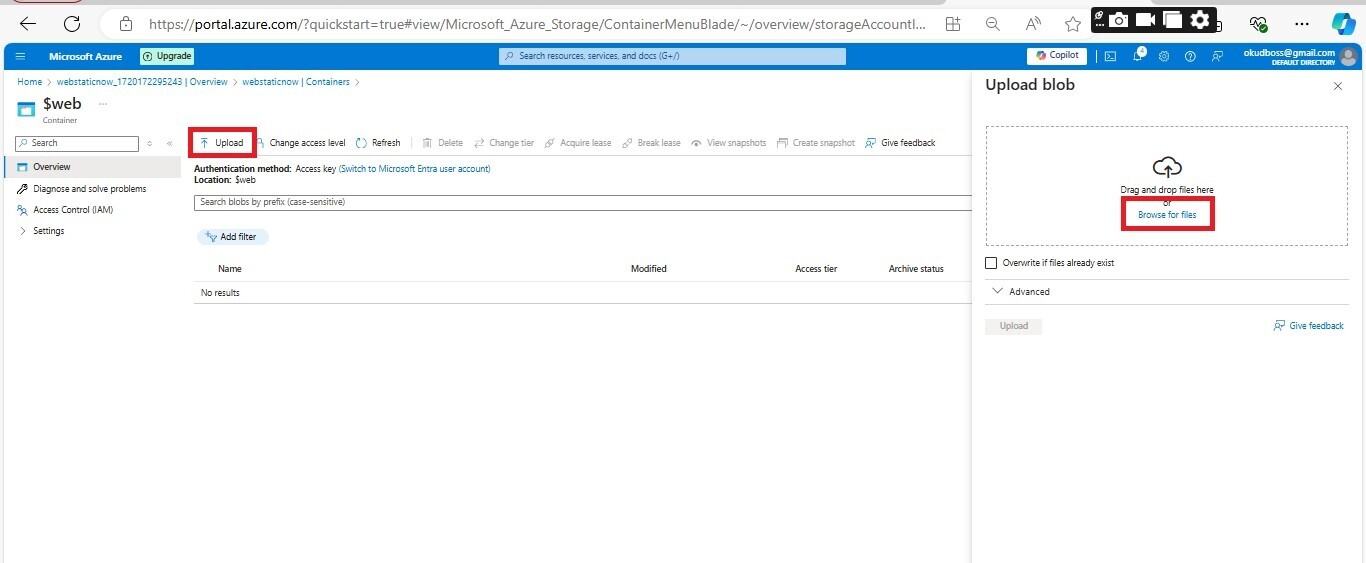Click the cloud upload icon in drop zone
The image size is (1366, 563).
tap(1167, 168)
